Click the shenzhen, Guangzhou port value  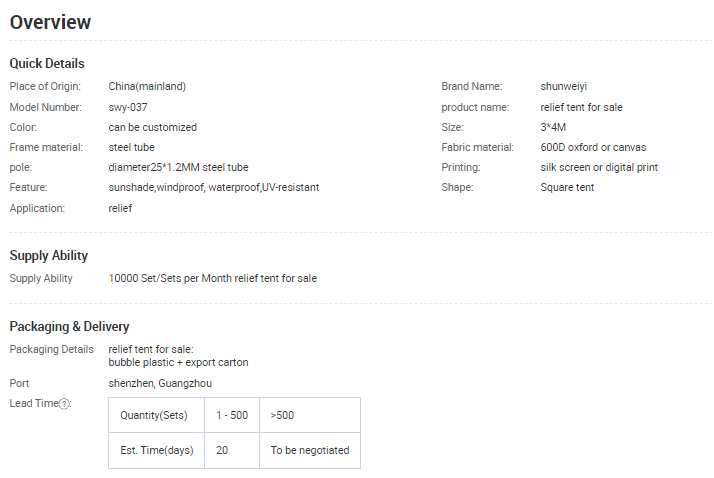(x=160, y=383)
